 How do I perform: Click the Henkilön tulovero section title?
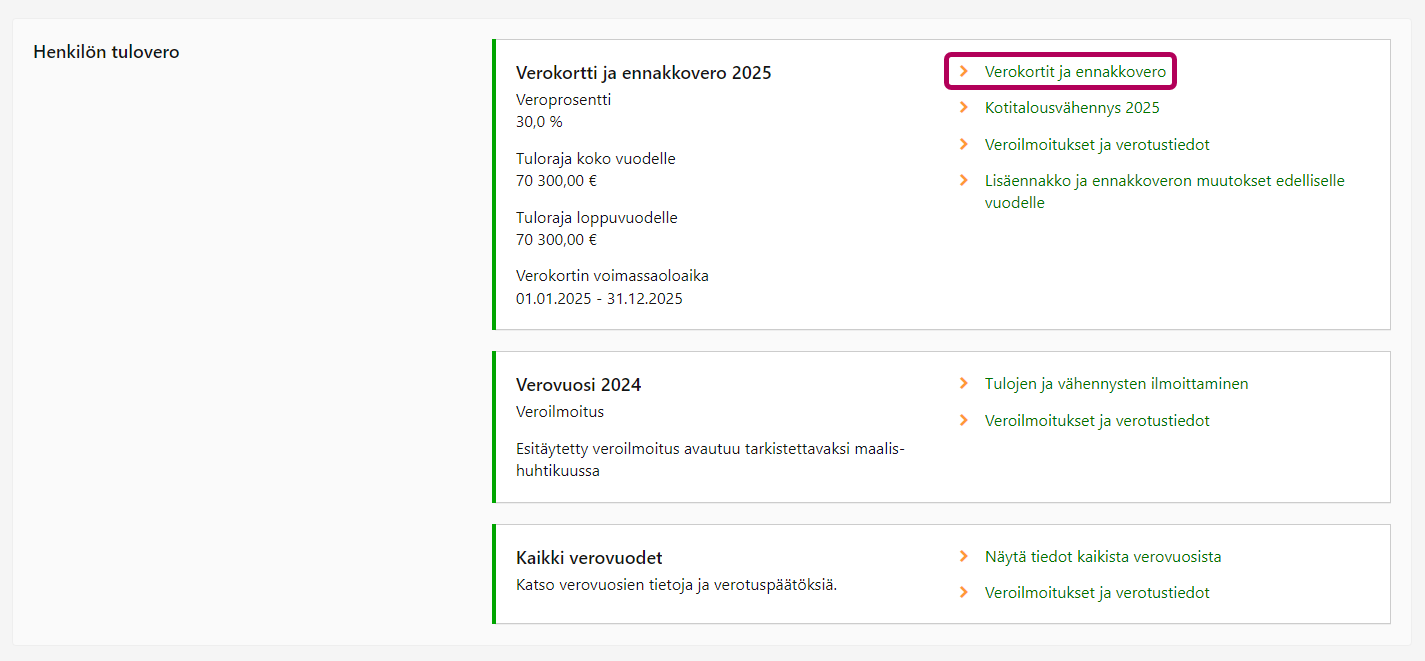coord(106,52)
